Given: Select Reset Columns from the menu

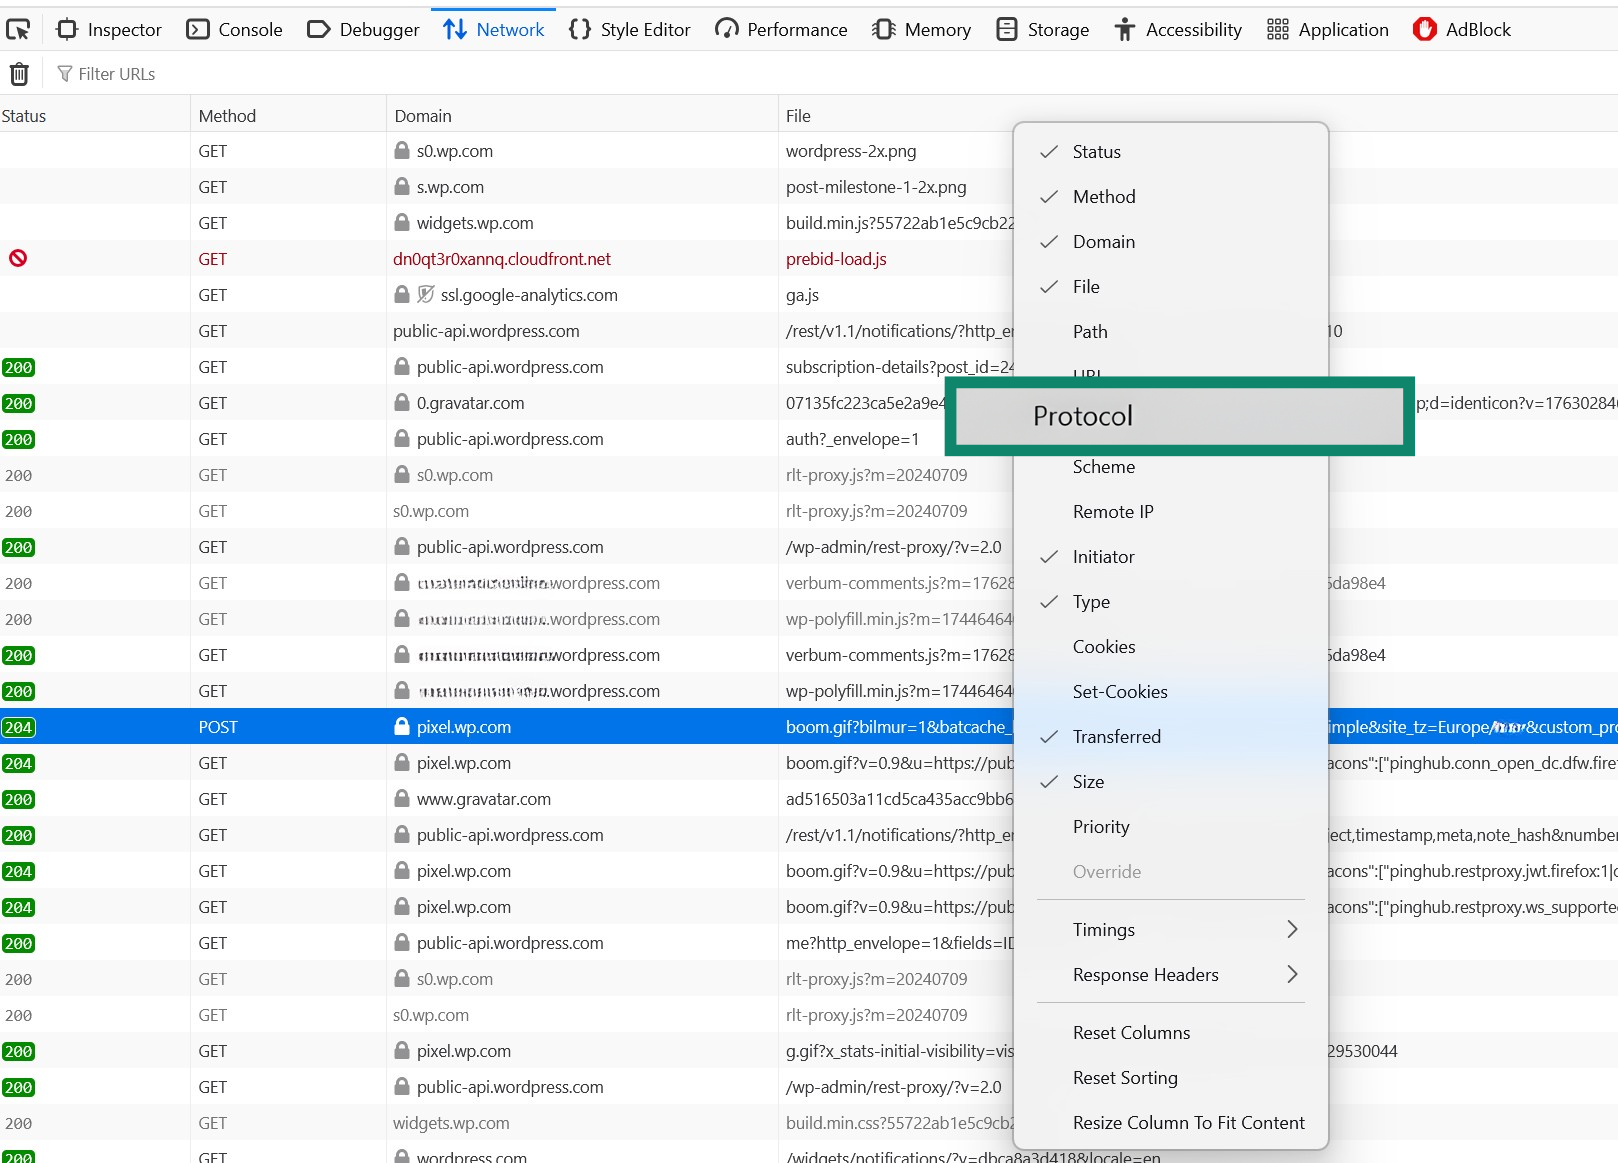Looking at the screenshot, I should tap(1131, 1032).
